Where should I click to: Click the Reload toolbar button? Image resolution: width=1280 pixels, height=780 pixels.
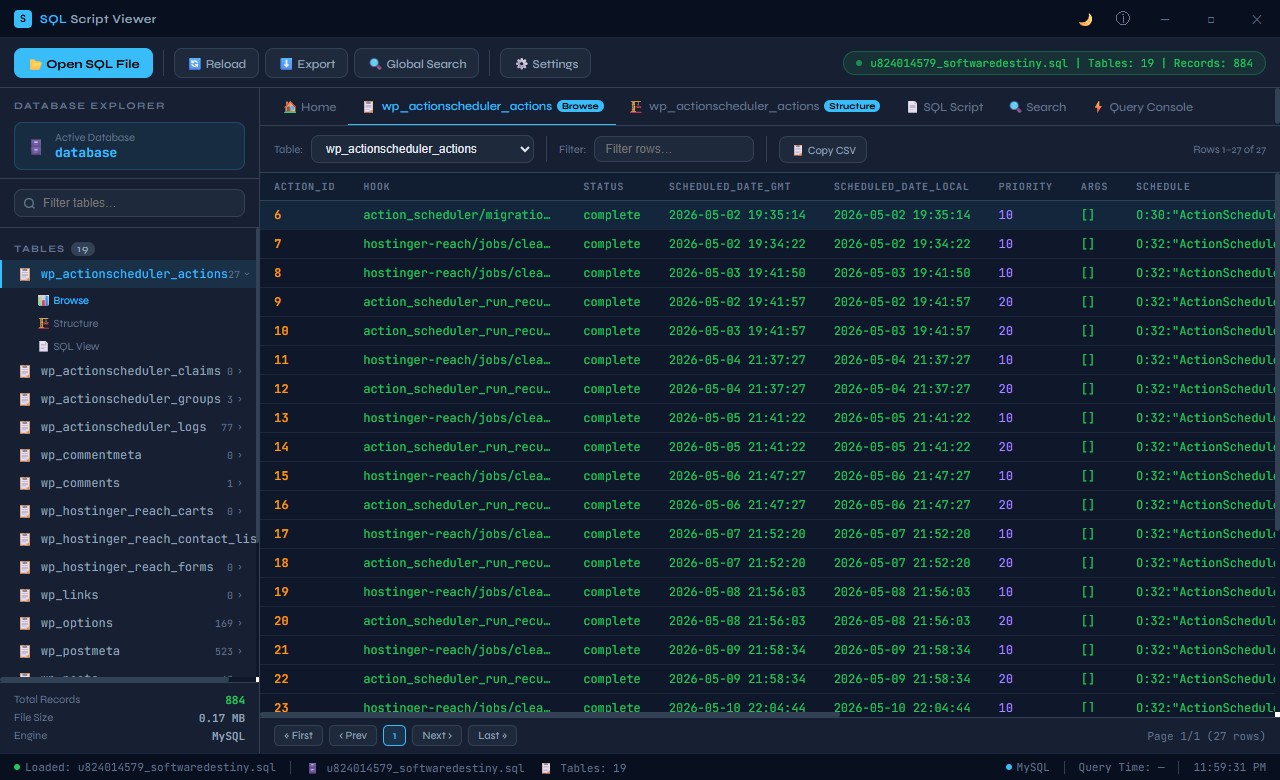tap(217, 63)
